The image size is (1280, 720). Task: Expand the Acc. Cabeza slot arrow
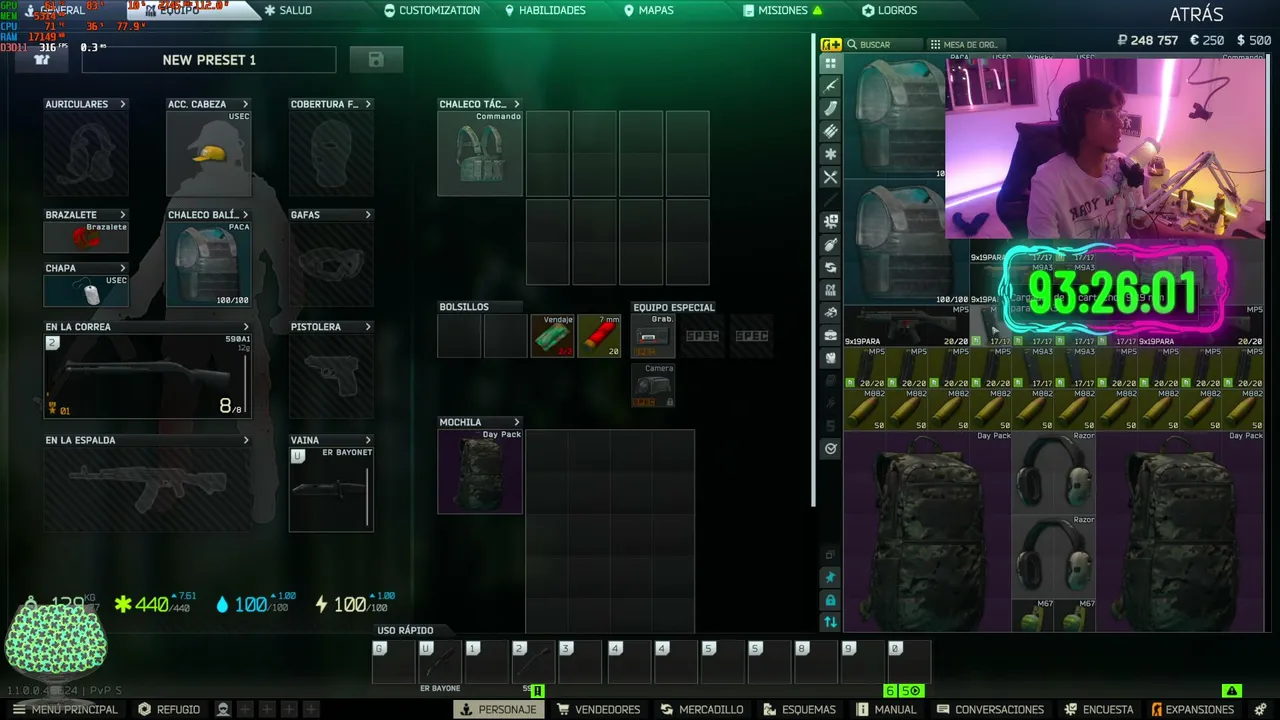click(245, 104)
